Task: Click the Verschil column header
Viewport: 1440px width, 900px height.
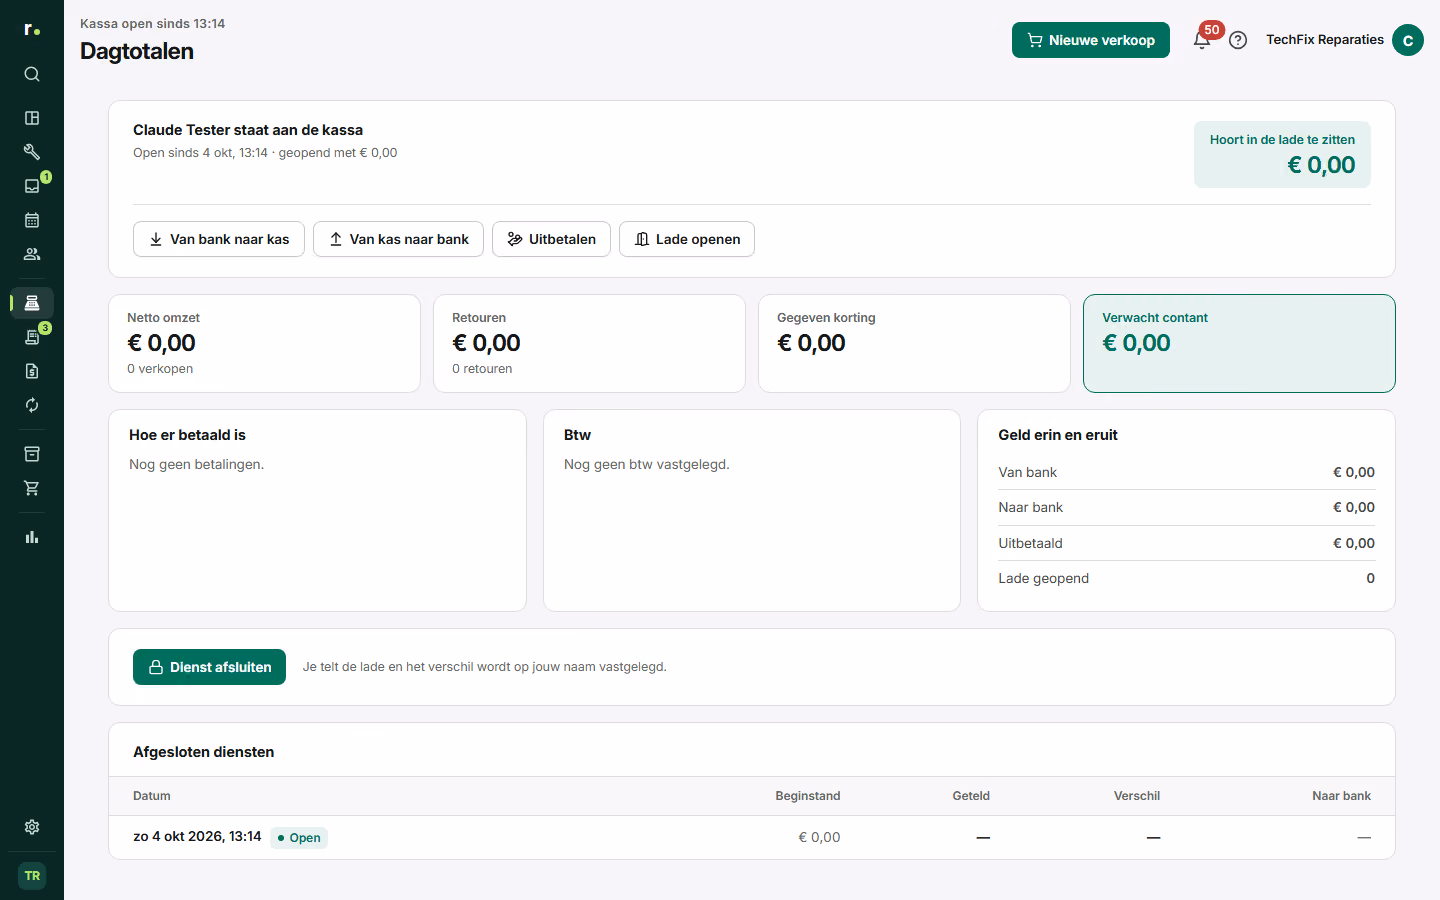Action: coord(1137,796)
